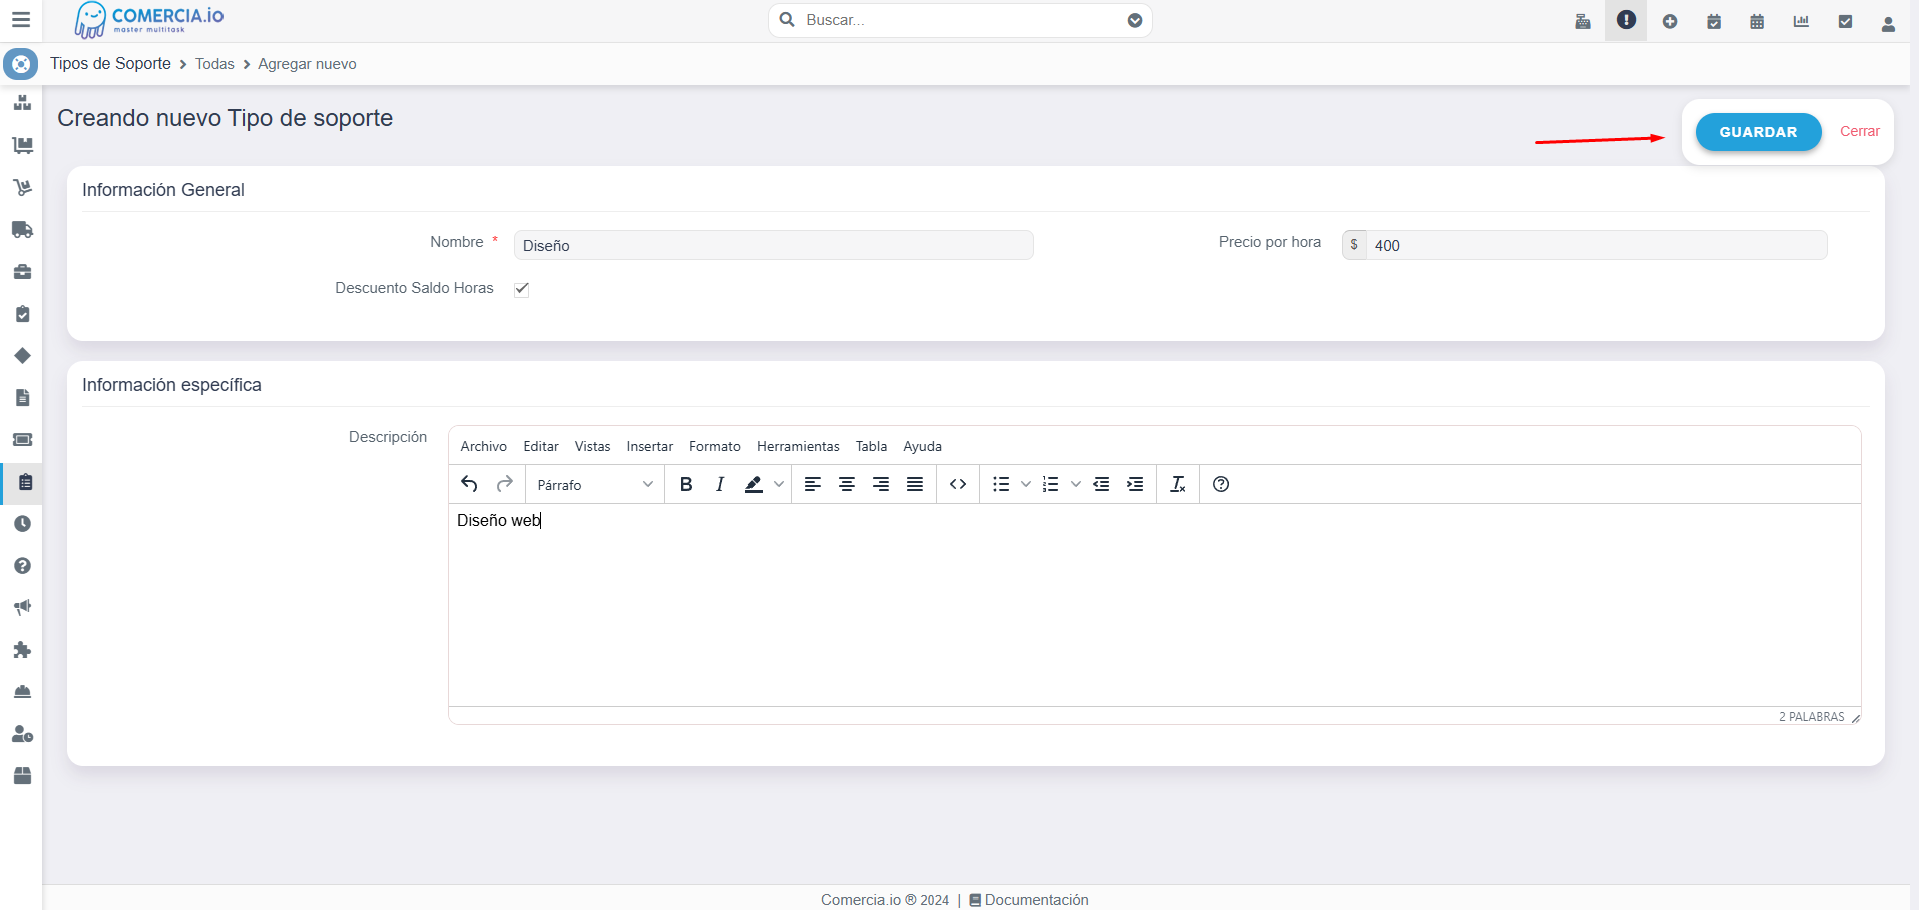Open the puzzle piece icon in the sidebar
This screenshot has width=1919, height=910.
(22, 650)
